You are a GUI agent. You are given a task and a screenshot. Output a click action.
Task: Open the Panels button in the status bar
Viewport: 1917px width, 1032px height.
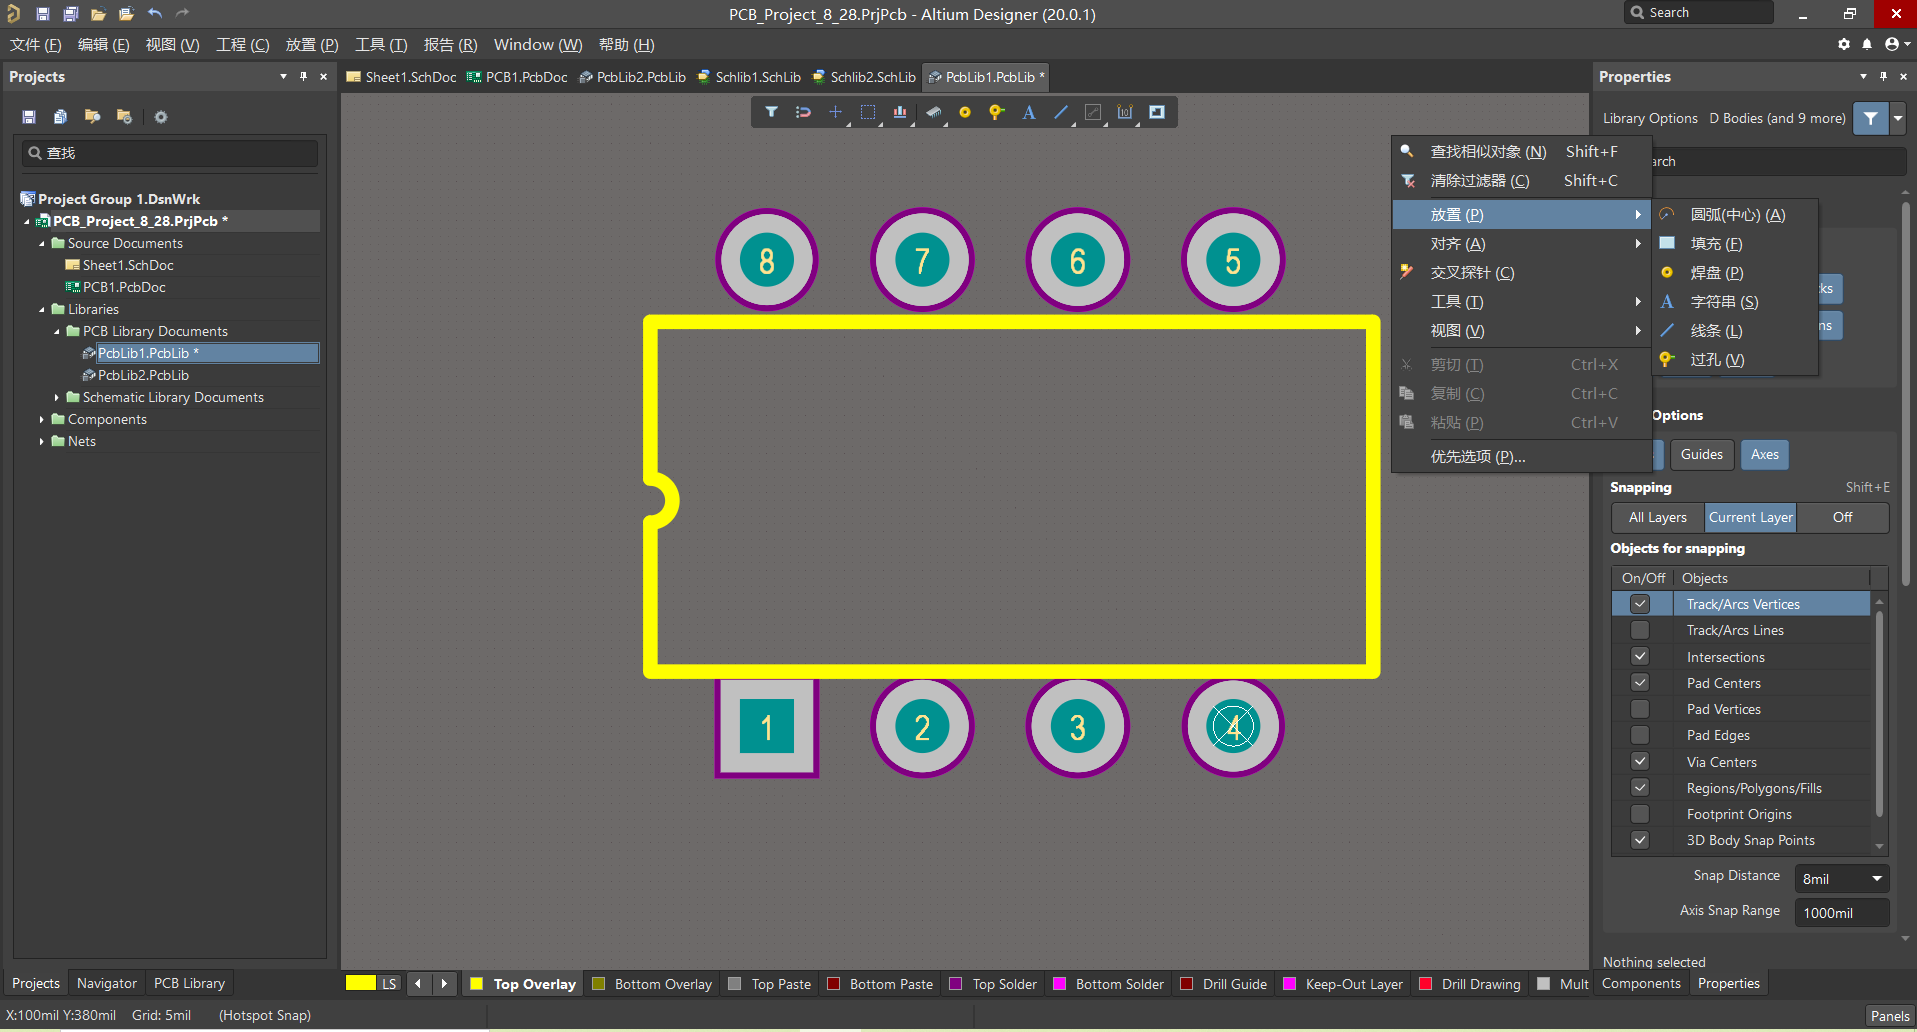tap(1889, 1015)
